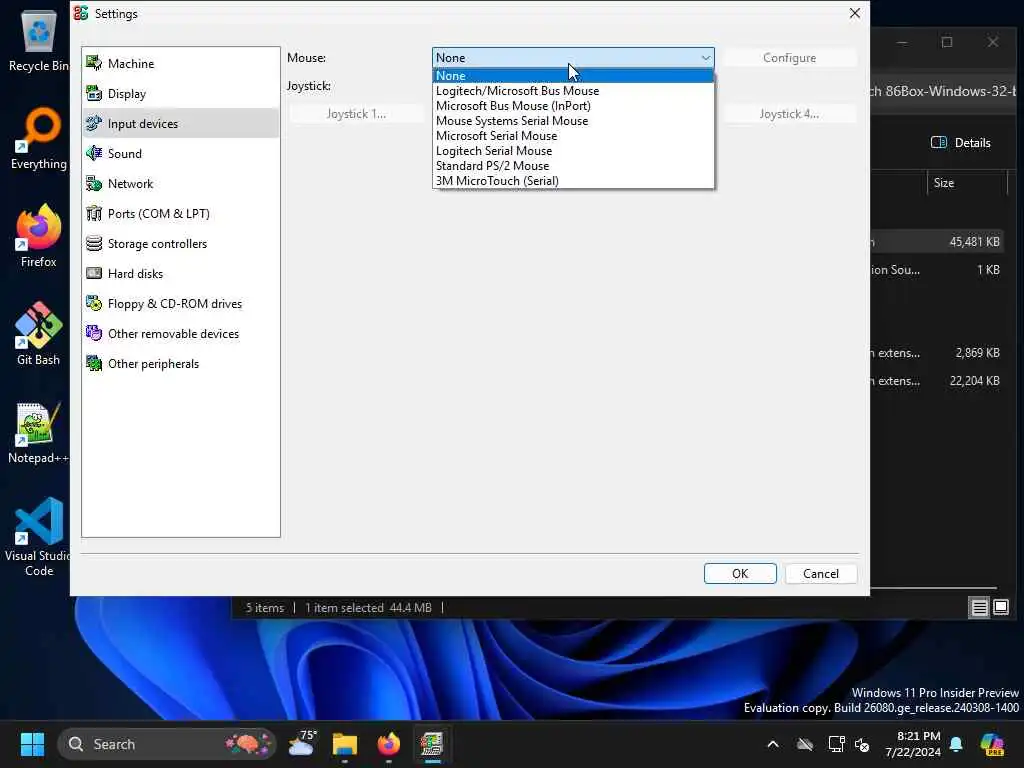Select the 2,869 KB file row
The image size is (1024, 768).
pyautogui.click(x=937, y=353)
